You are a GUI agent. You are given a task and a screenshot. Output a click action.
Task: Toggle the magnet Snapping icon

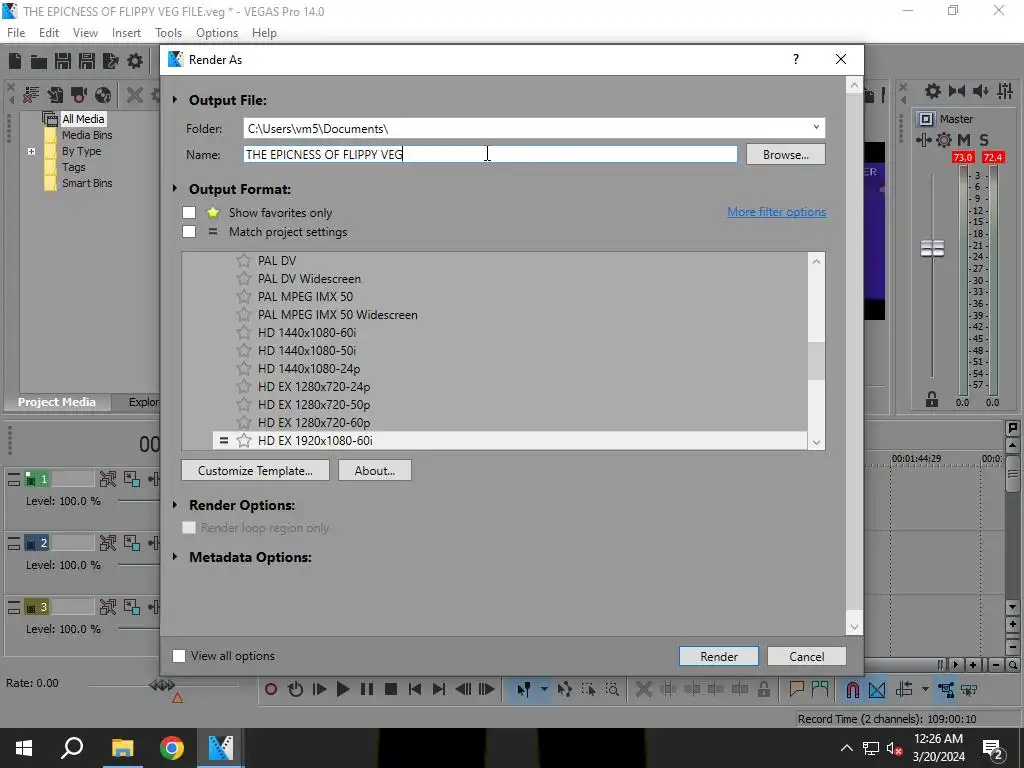(x=852, y=690)
